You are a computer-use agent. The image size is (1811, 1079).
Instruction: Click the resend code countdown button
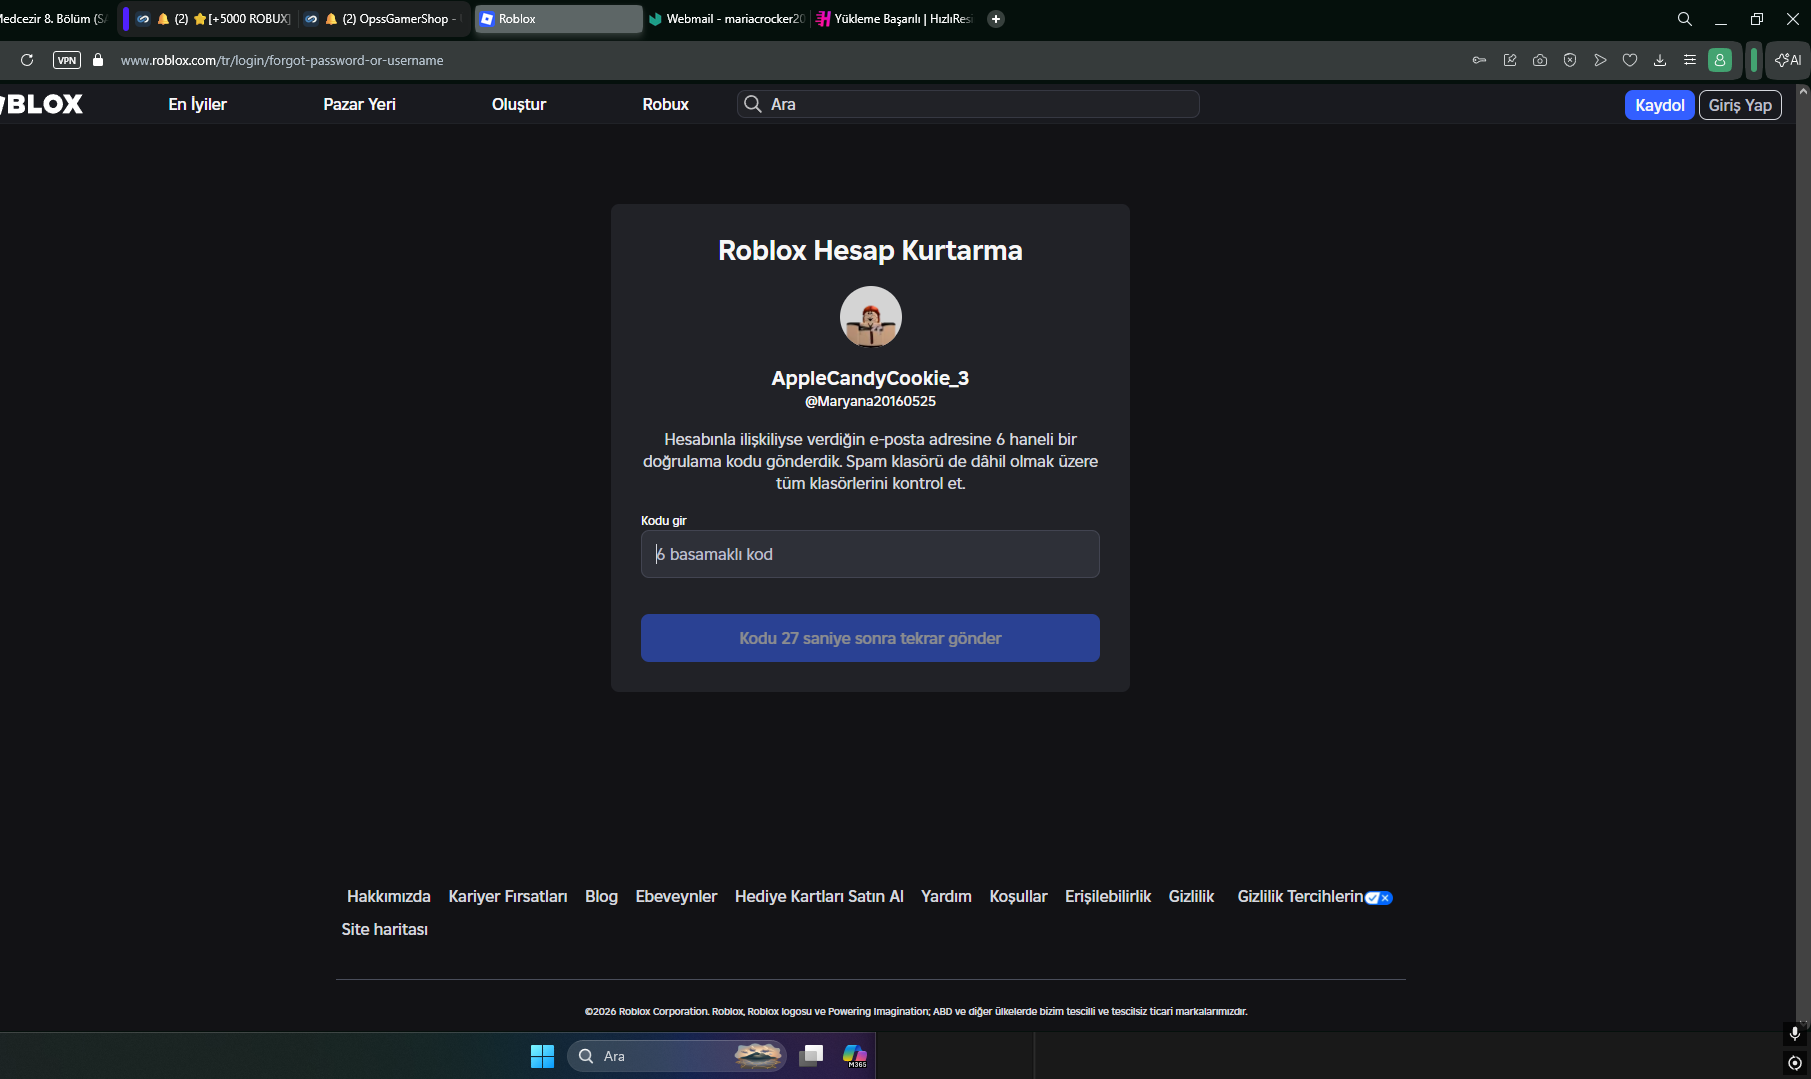(870, 638)
